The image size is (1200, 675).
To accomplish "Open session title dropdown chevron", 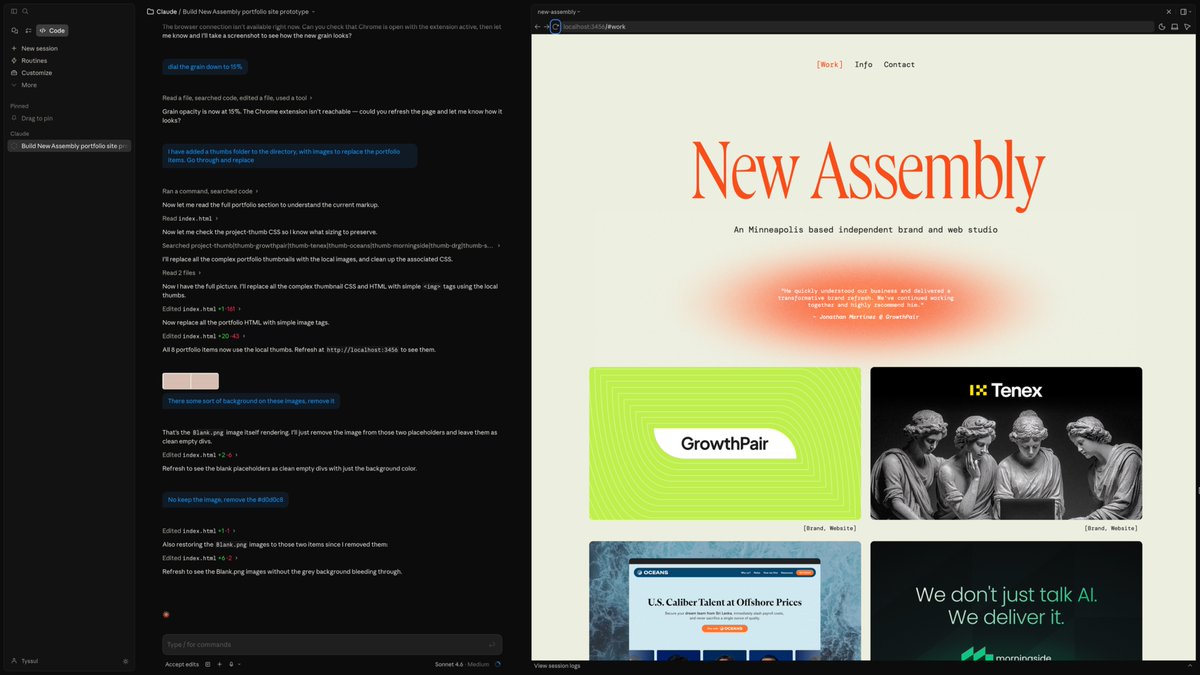I will [x=312, y=12].
